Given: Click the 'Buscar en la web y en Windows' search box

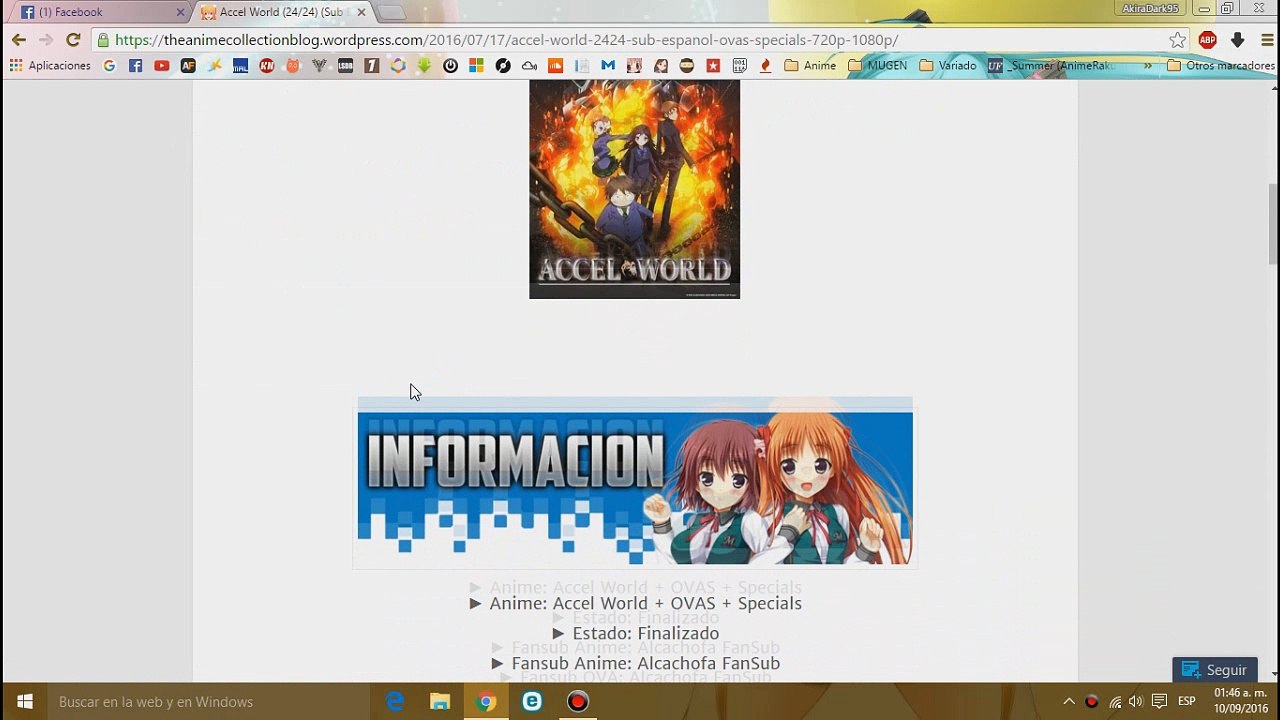Looking at the screenshot, I should [210, 702].
